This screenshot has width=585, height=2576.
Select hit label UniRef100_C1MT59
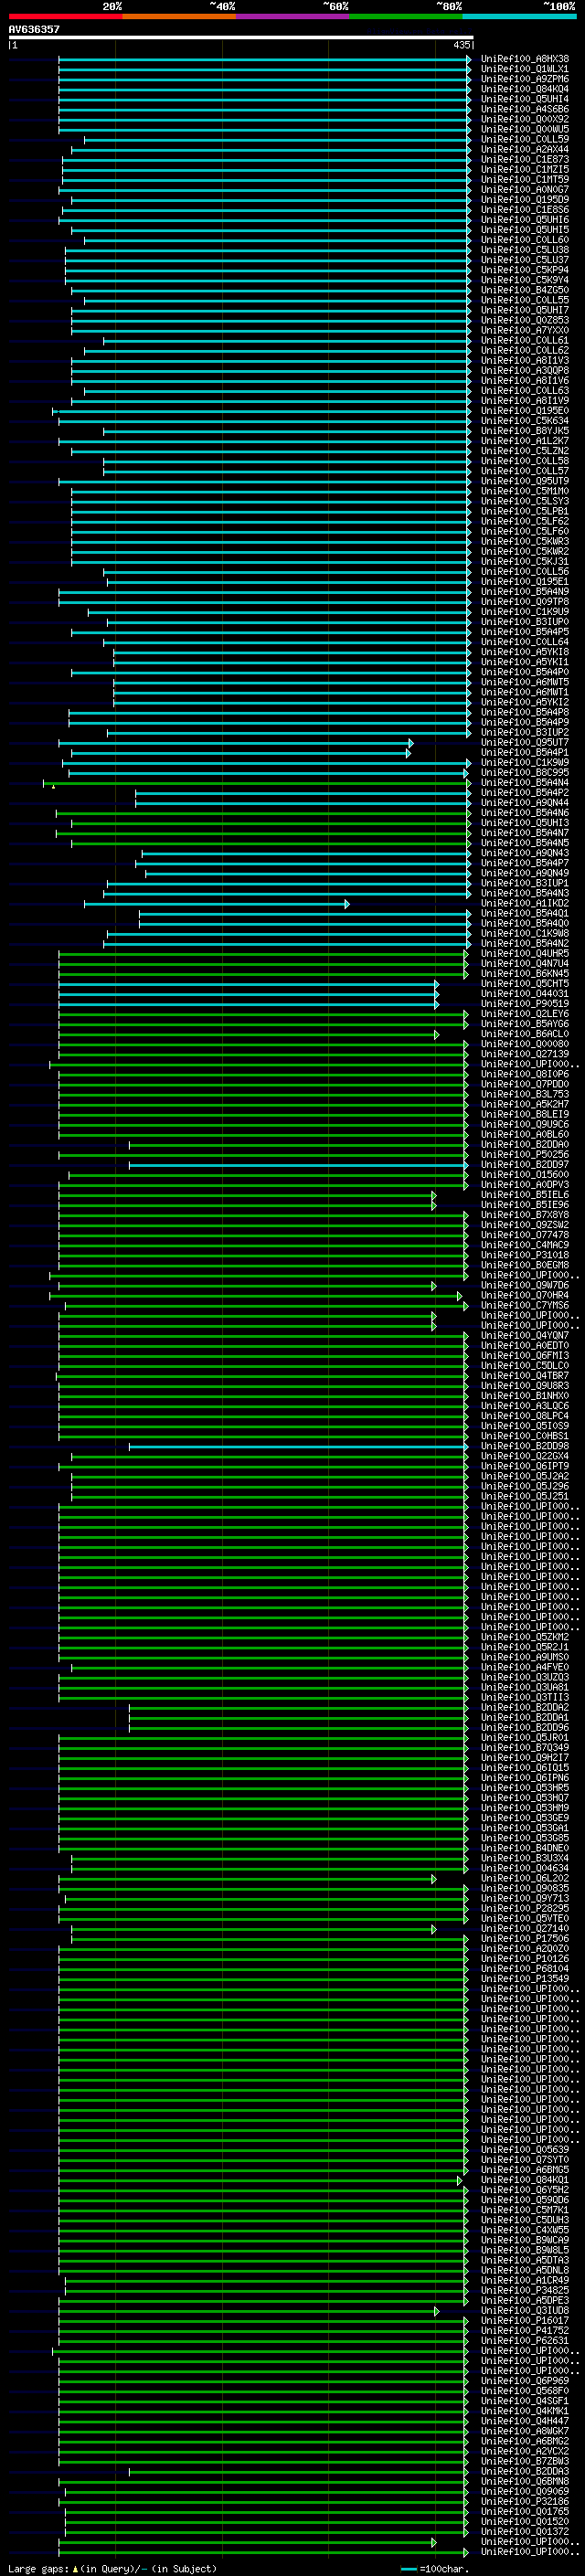click(x=524, y=180)
